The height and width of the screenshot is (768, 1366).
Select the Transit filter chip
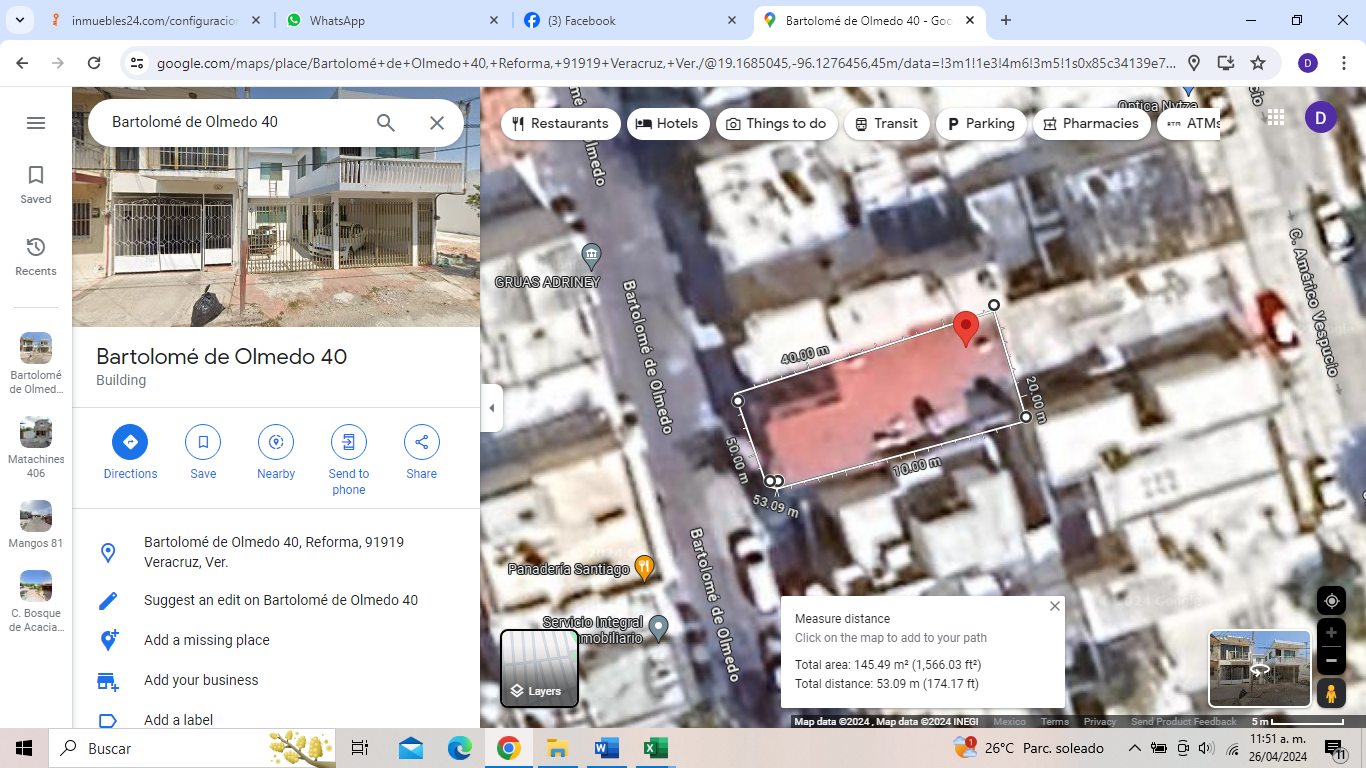click(x=886, y=124)
